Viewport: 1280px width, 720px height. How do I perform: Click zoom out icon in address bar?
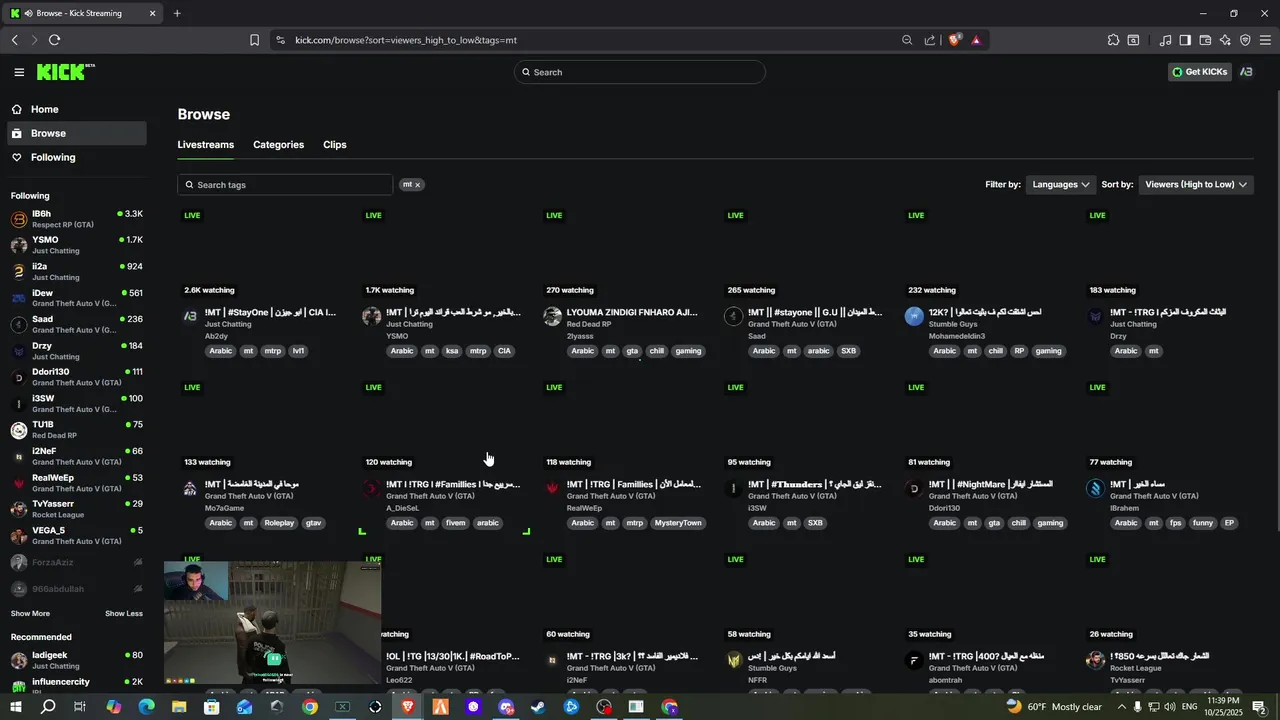pos(907,40)
